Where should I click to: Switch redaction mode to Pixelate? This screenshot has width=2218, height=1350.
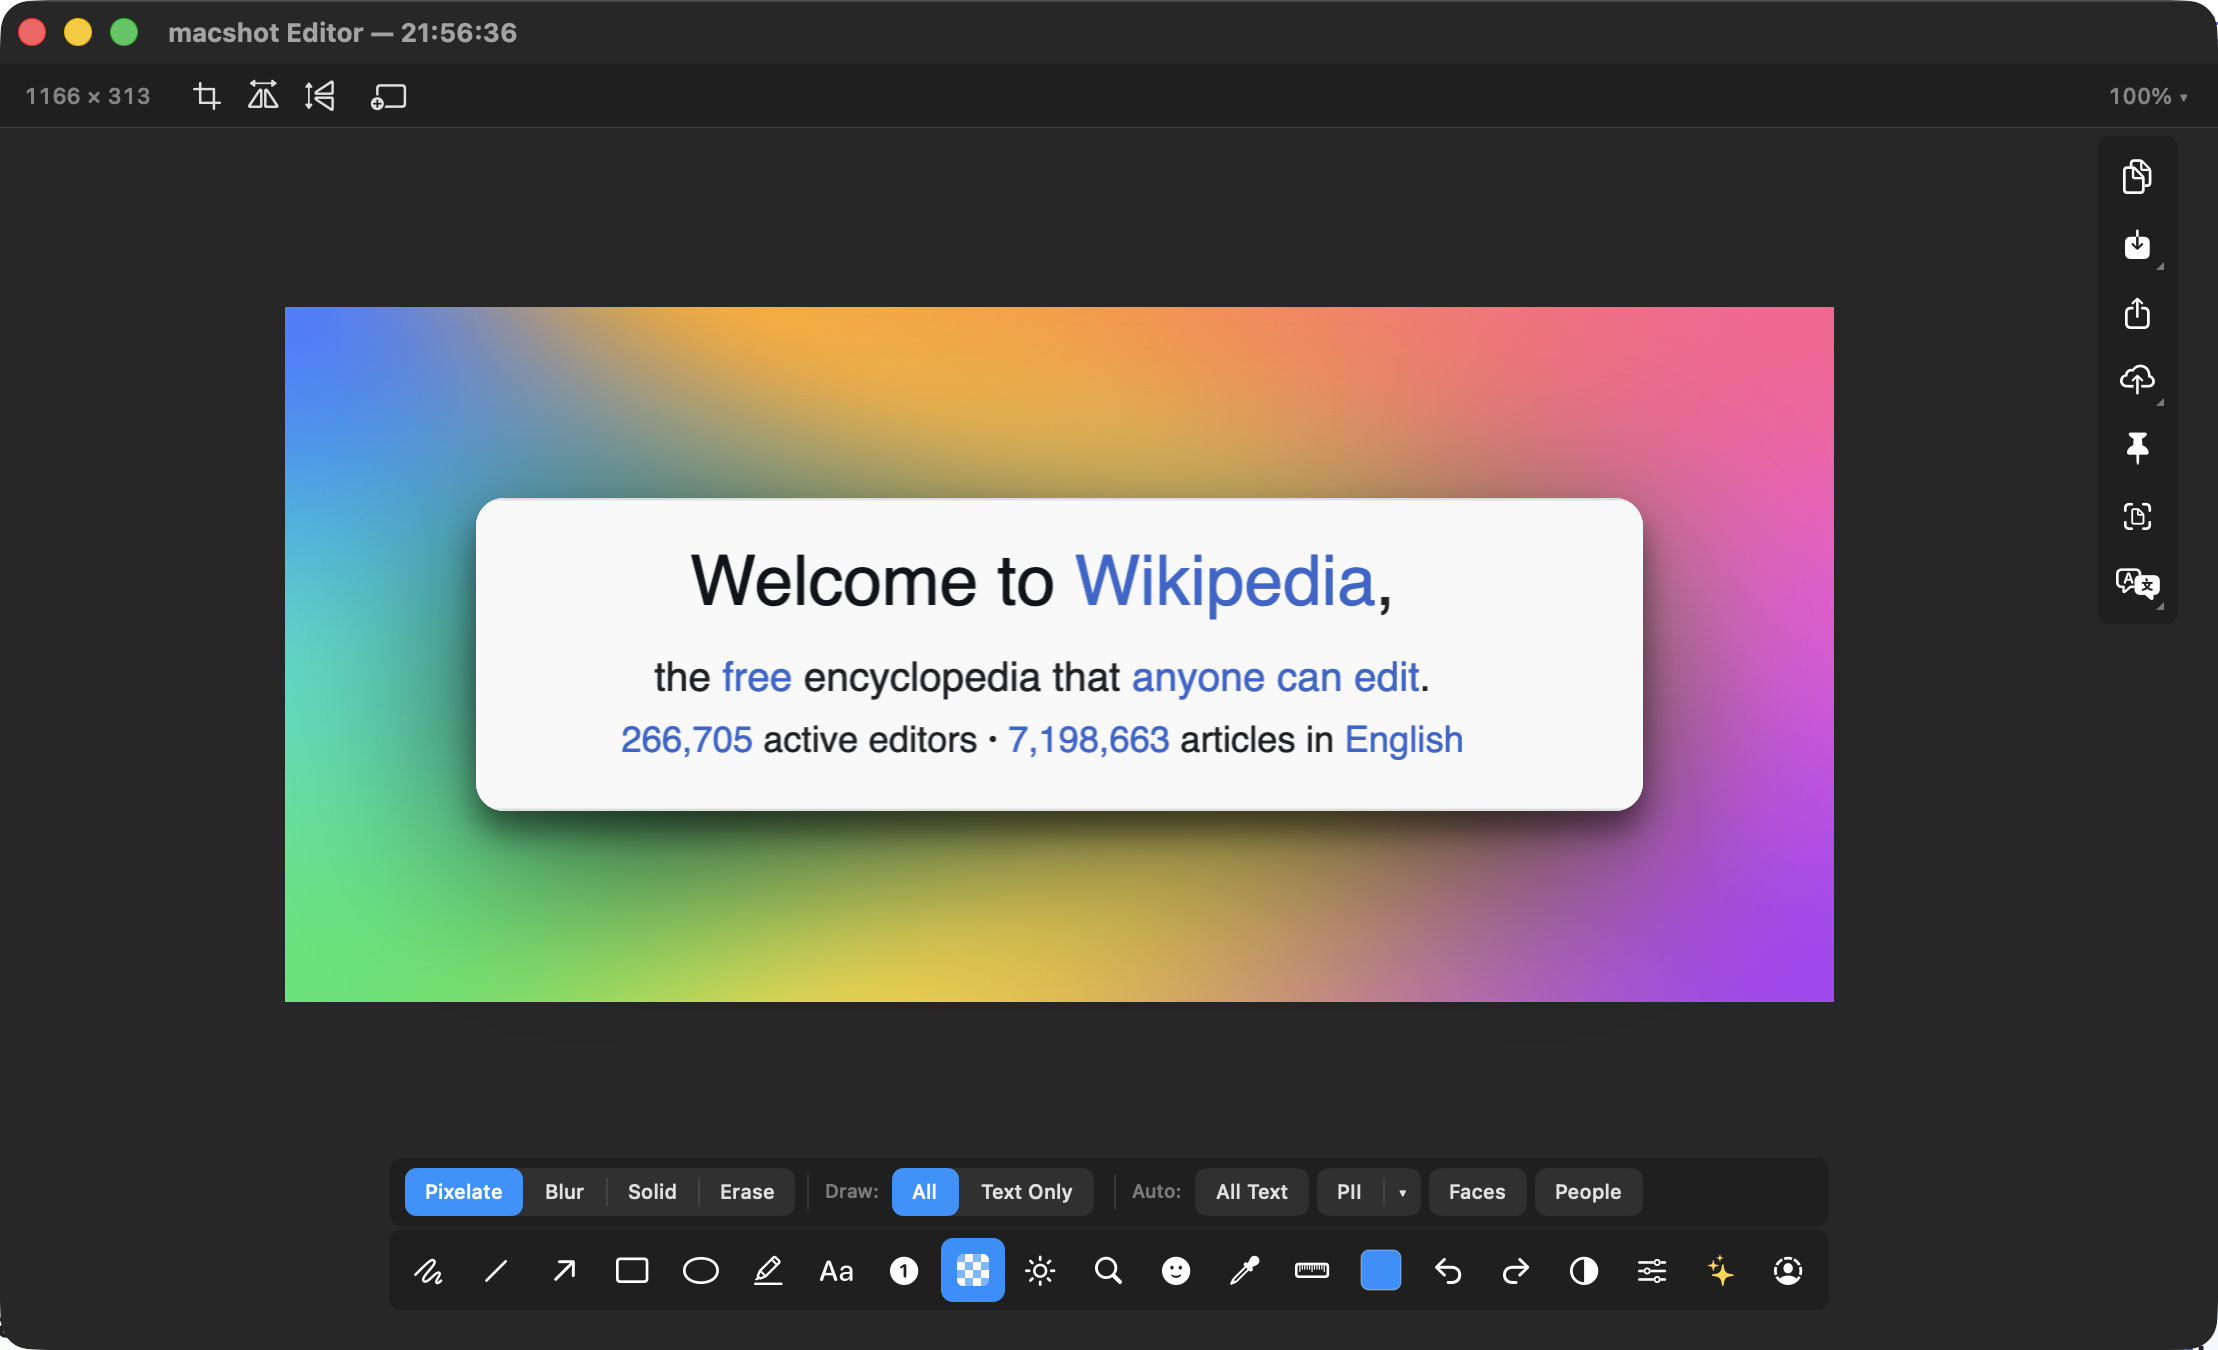463,1192
